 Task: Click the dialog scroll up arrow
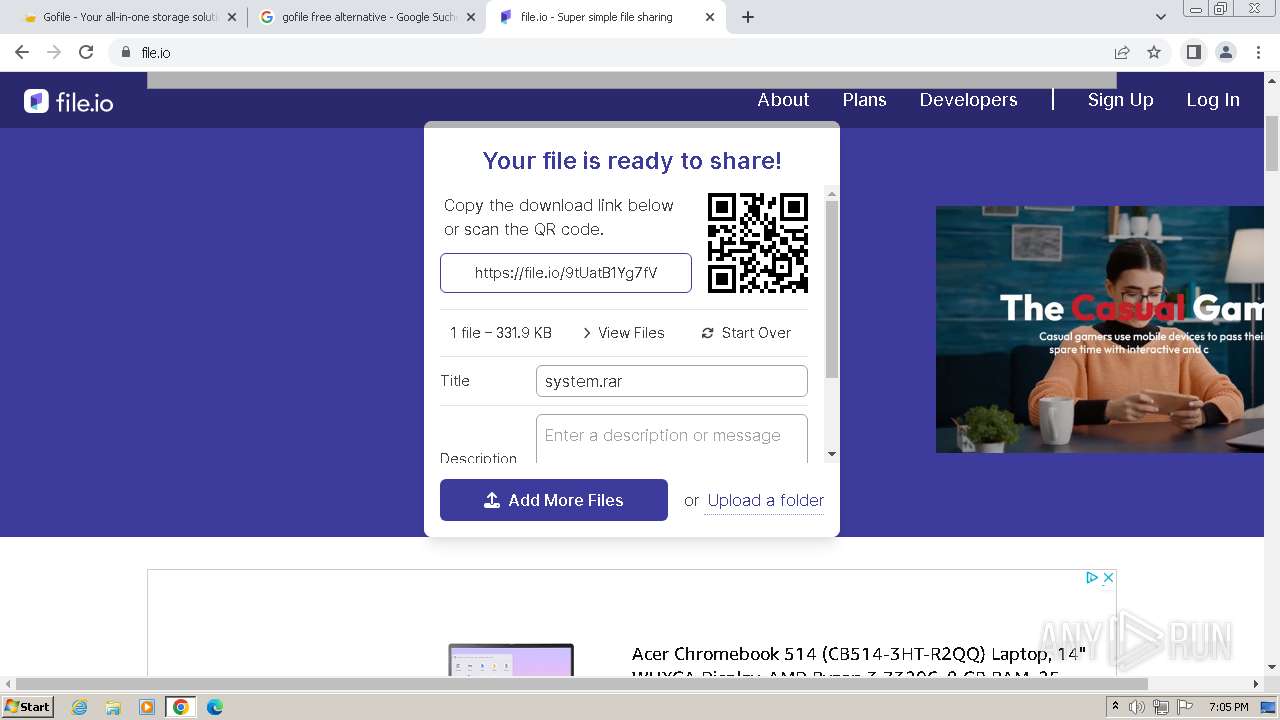coord(832,194)
